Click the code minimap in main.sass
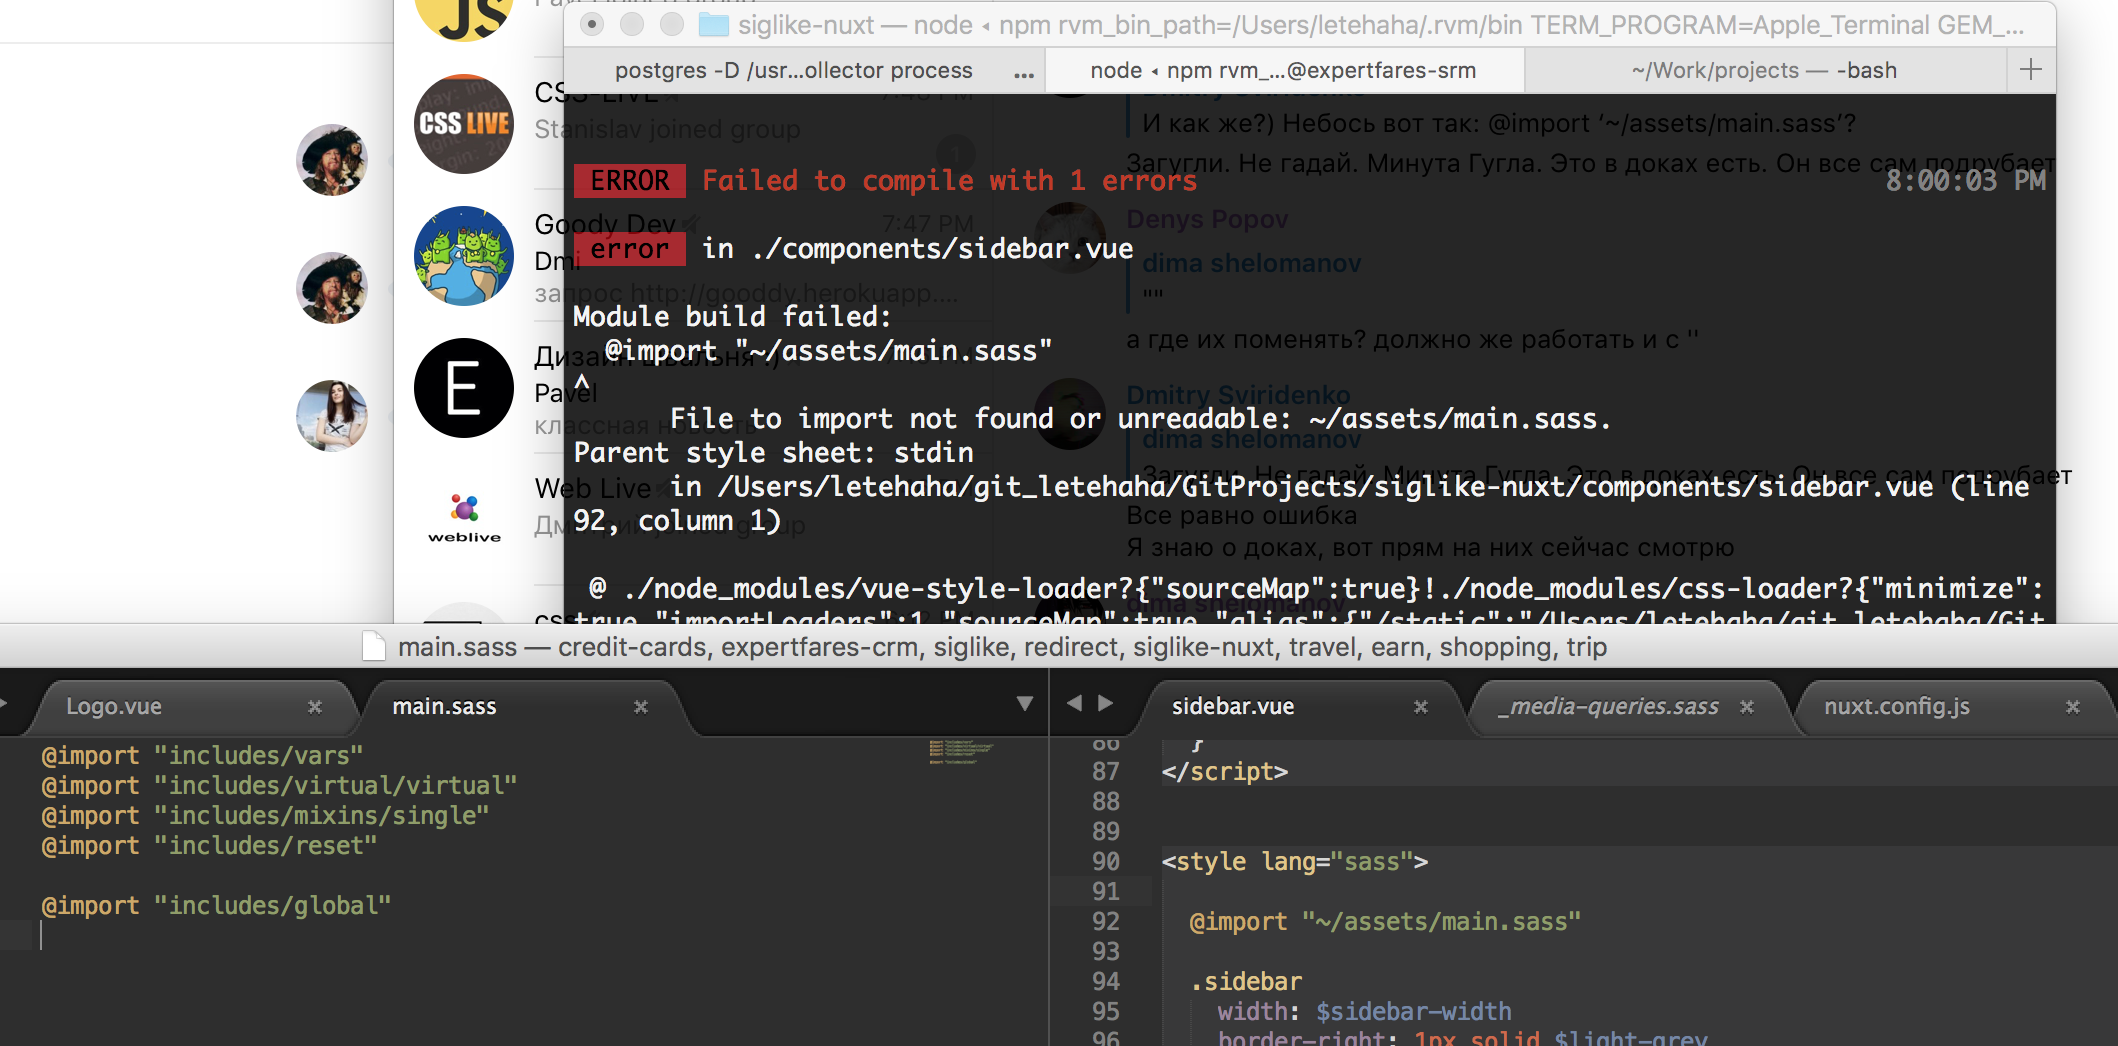2118x1046 pixels. tap(961, 752)
